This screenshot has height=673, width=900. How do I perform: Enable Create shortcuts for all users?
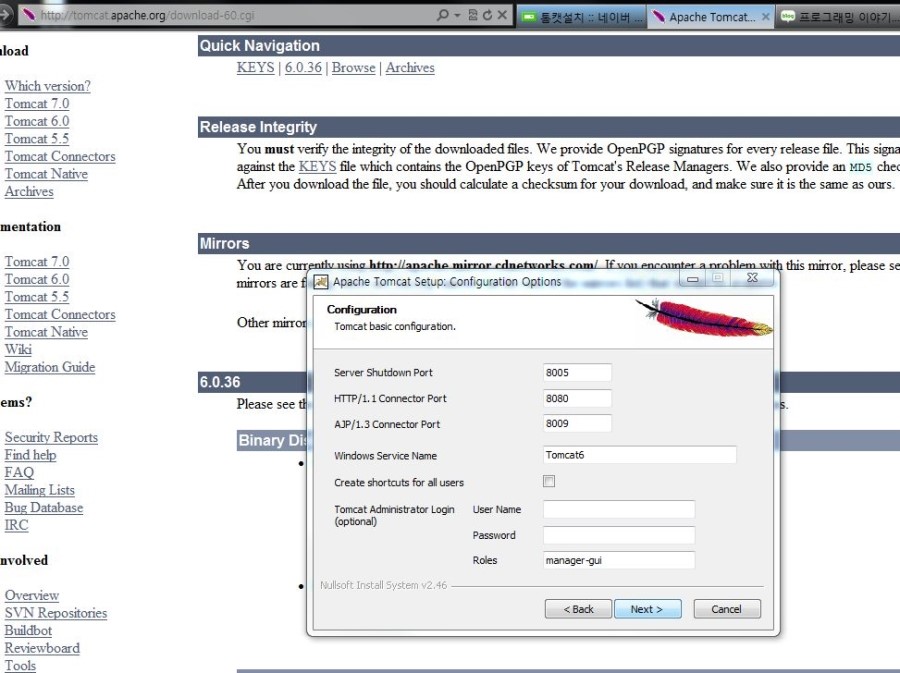tap(549, 481)
